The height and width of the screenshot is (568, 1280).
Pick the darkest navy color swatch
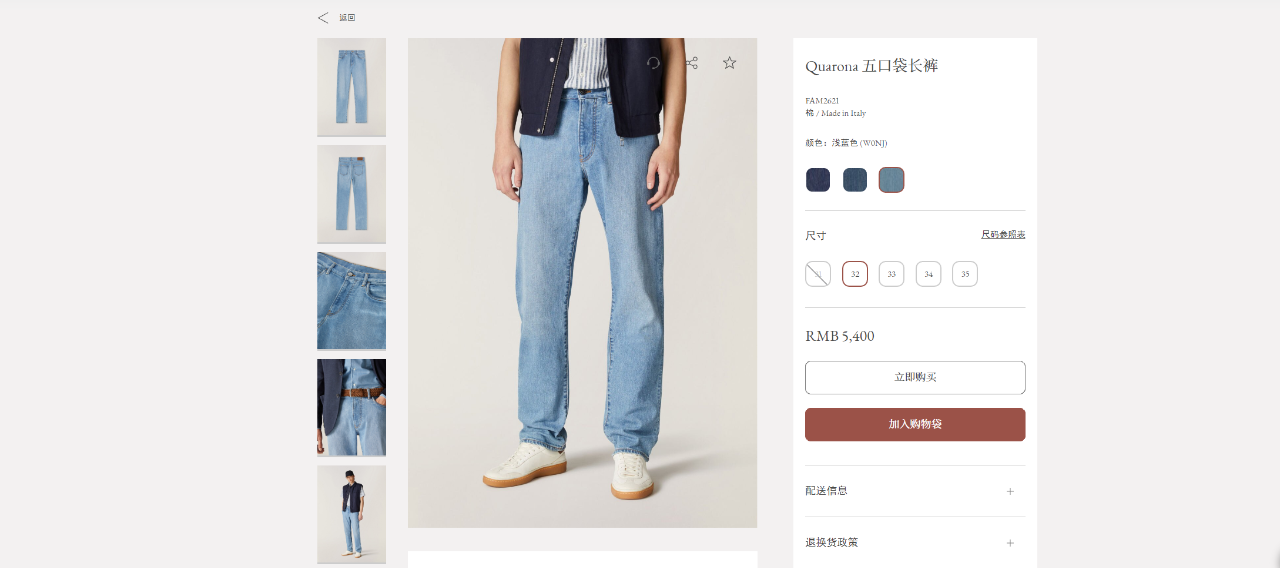[x=818, y=180]
